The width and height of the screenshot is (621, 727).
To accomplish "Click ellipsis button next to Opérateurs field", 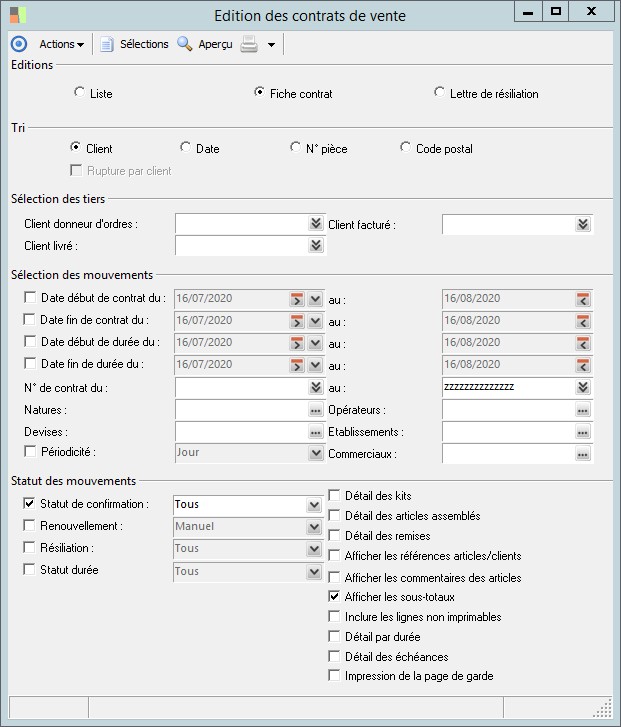I will pyautogui.click(x=582, y=410).
